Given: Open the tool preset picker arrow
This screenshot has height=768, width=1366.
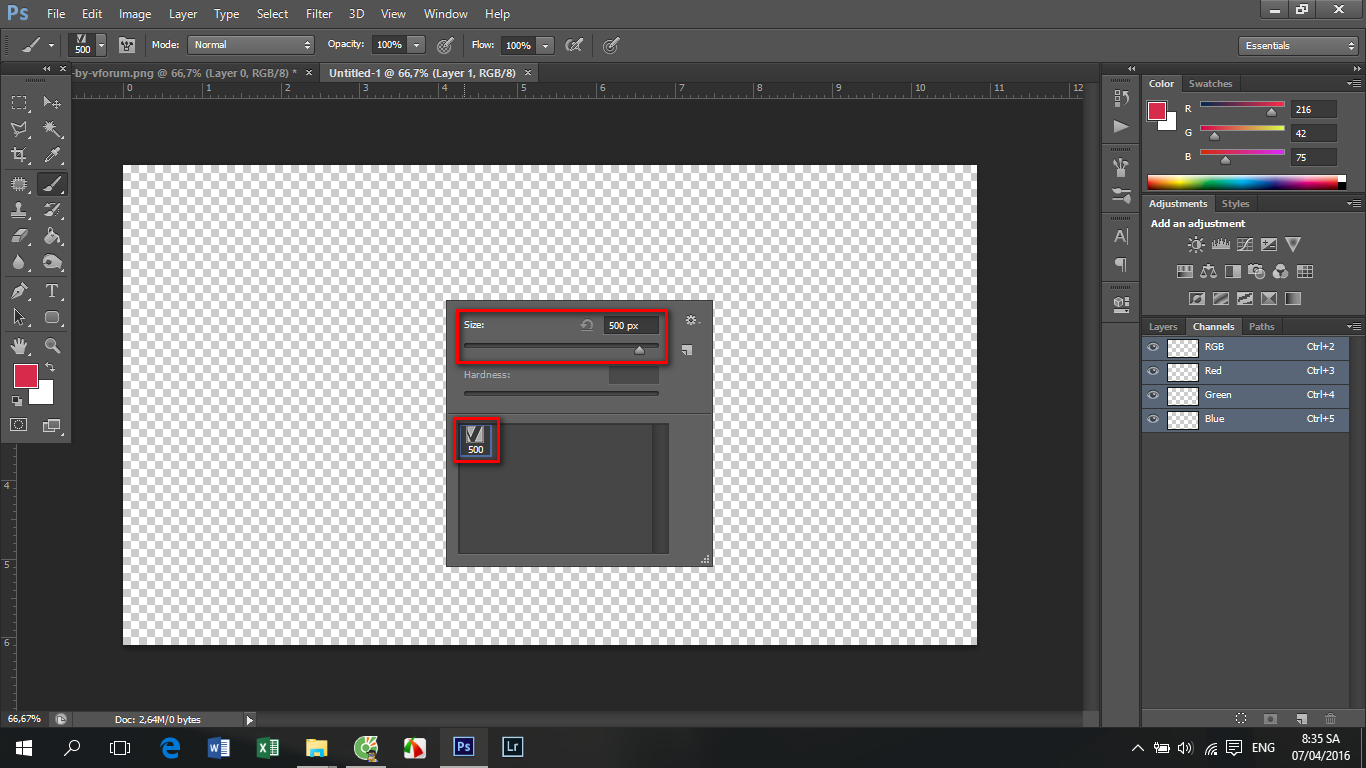Looking at the screenshot, I should point(51,46).
